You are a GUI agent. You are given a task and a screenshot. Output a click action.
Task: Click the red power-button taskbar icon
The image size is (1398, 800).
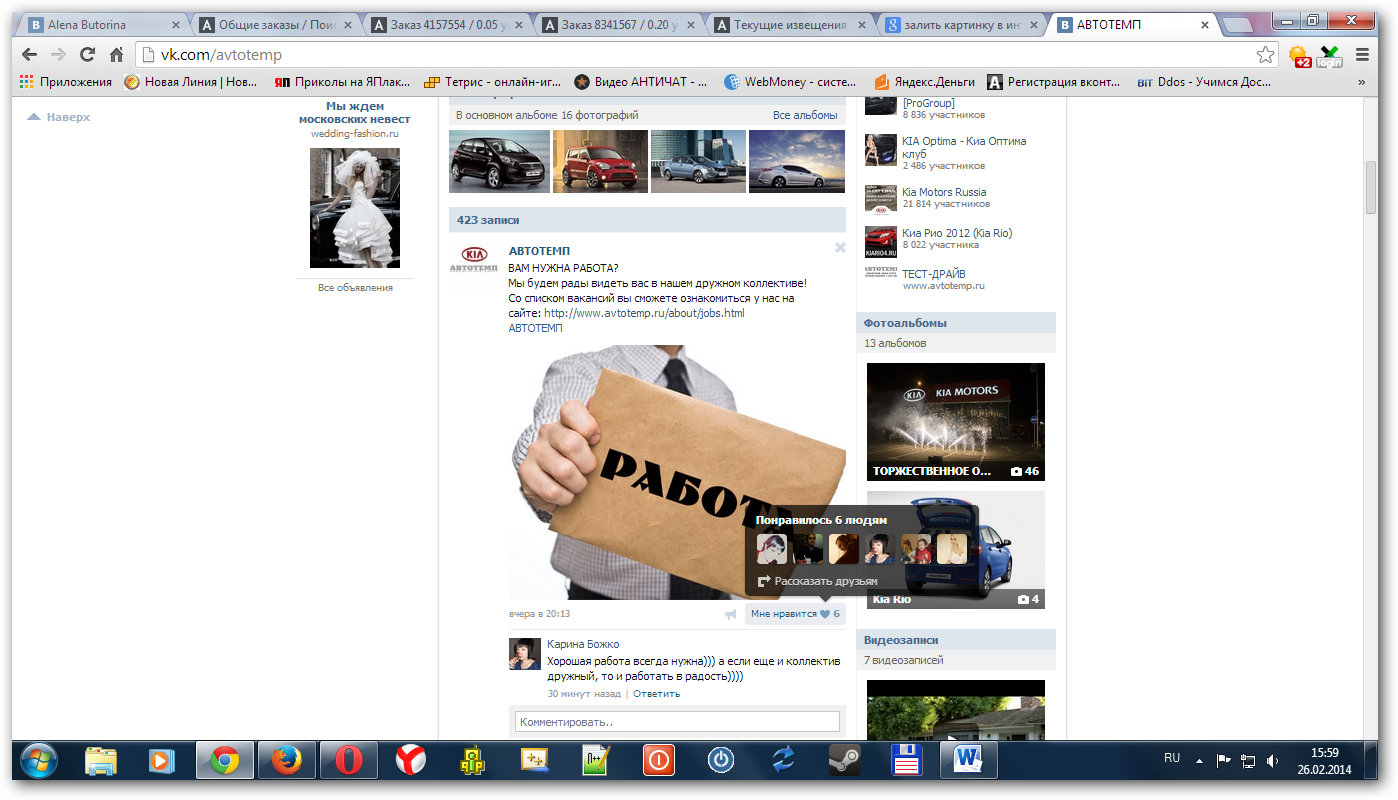[x=658, y=761]
